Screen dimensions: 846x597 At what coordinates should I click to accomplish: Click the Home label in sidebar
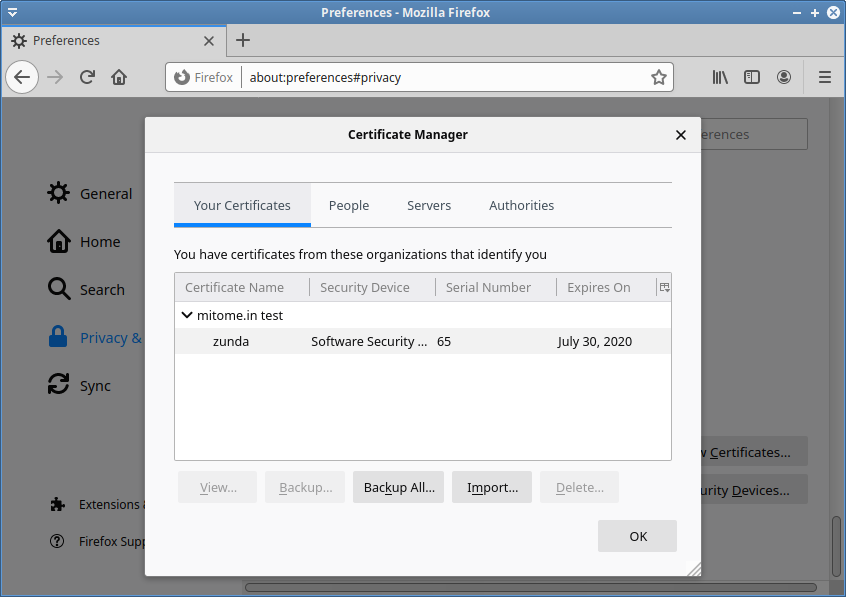pyautogui.click(x=100, y=242)
